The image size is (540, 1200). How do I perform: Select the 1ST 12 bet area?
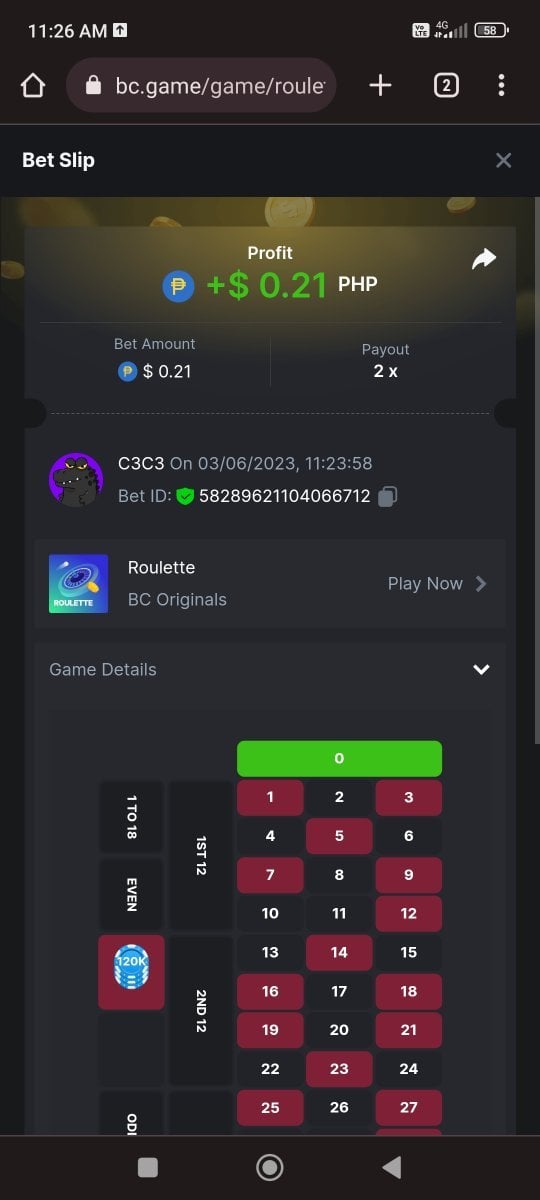click(x=201, y=856)
